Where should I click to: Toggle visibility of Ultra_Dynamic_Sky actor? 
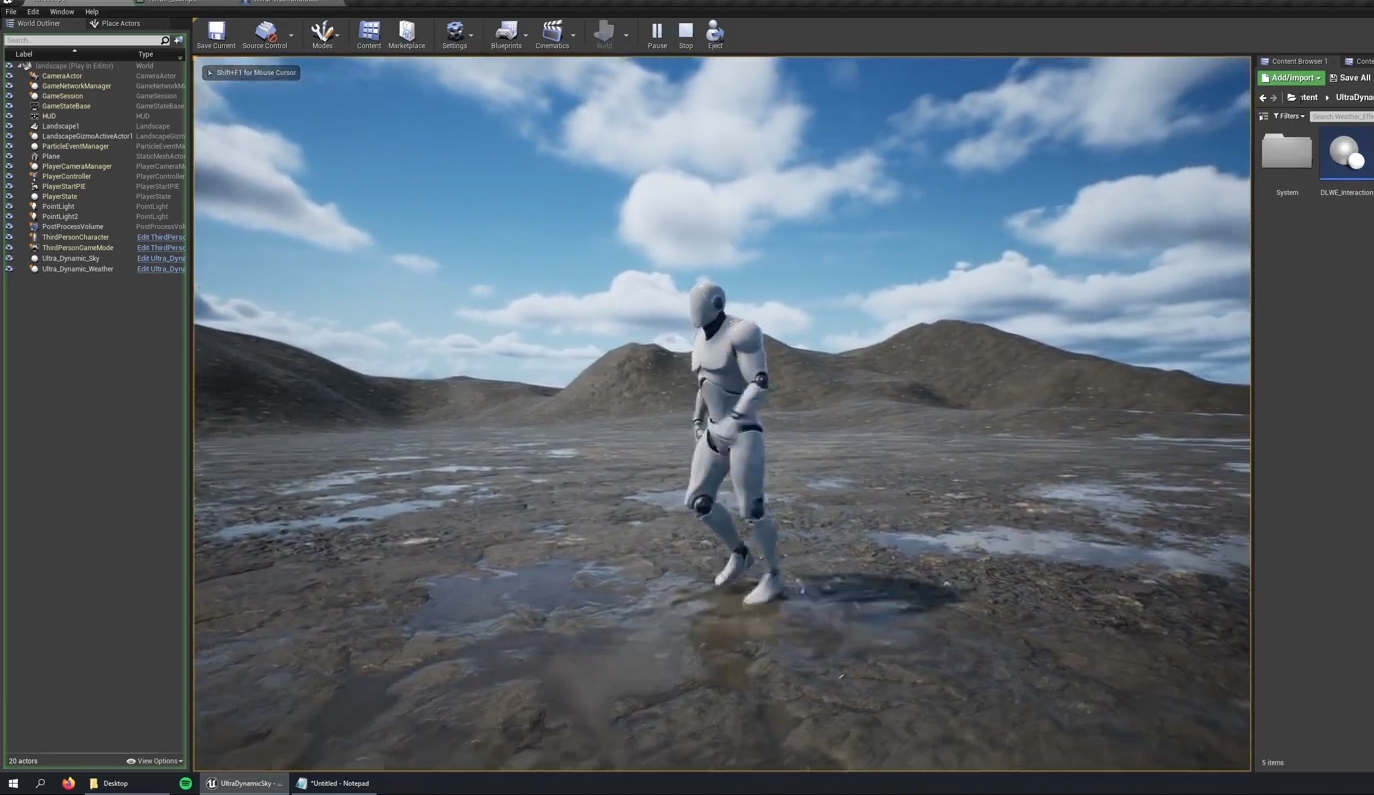click(10, 259)
